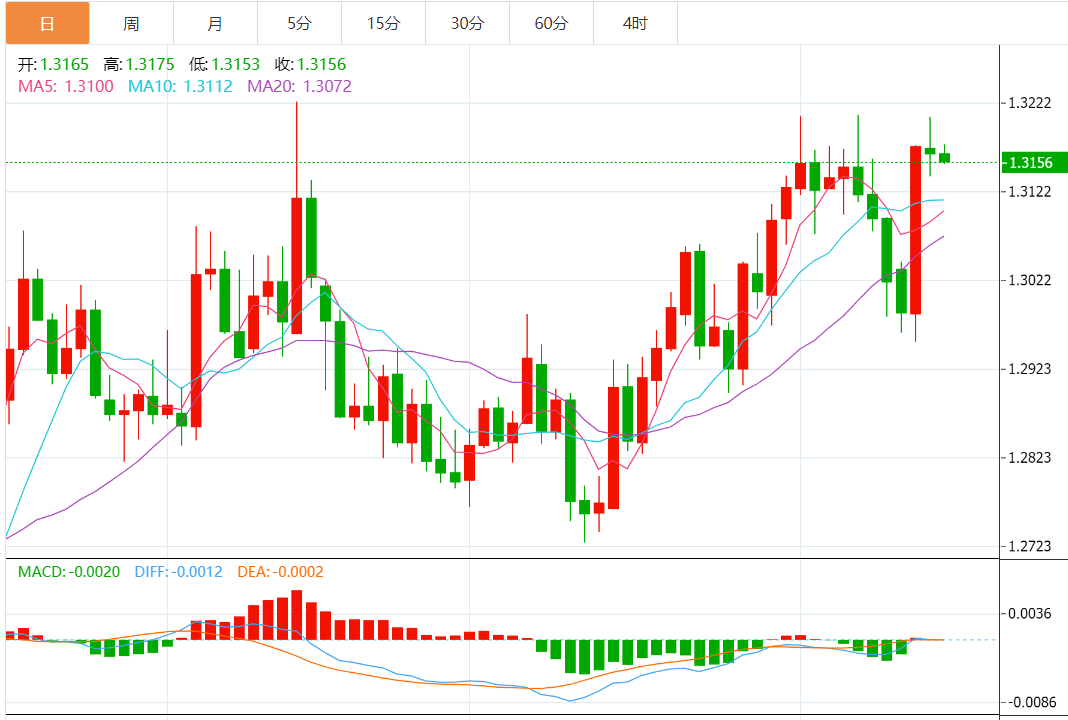Screen dimensions: 1068x720
Task: Click the green current price tag 1.3156
Action: [1033, 163]
